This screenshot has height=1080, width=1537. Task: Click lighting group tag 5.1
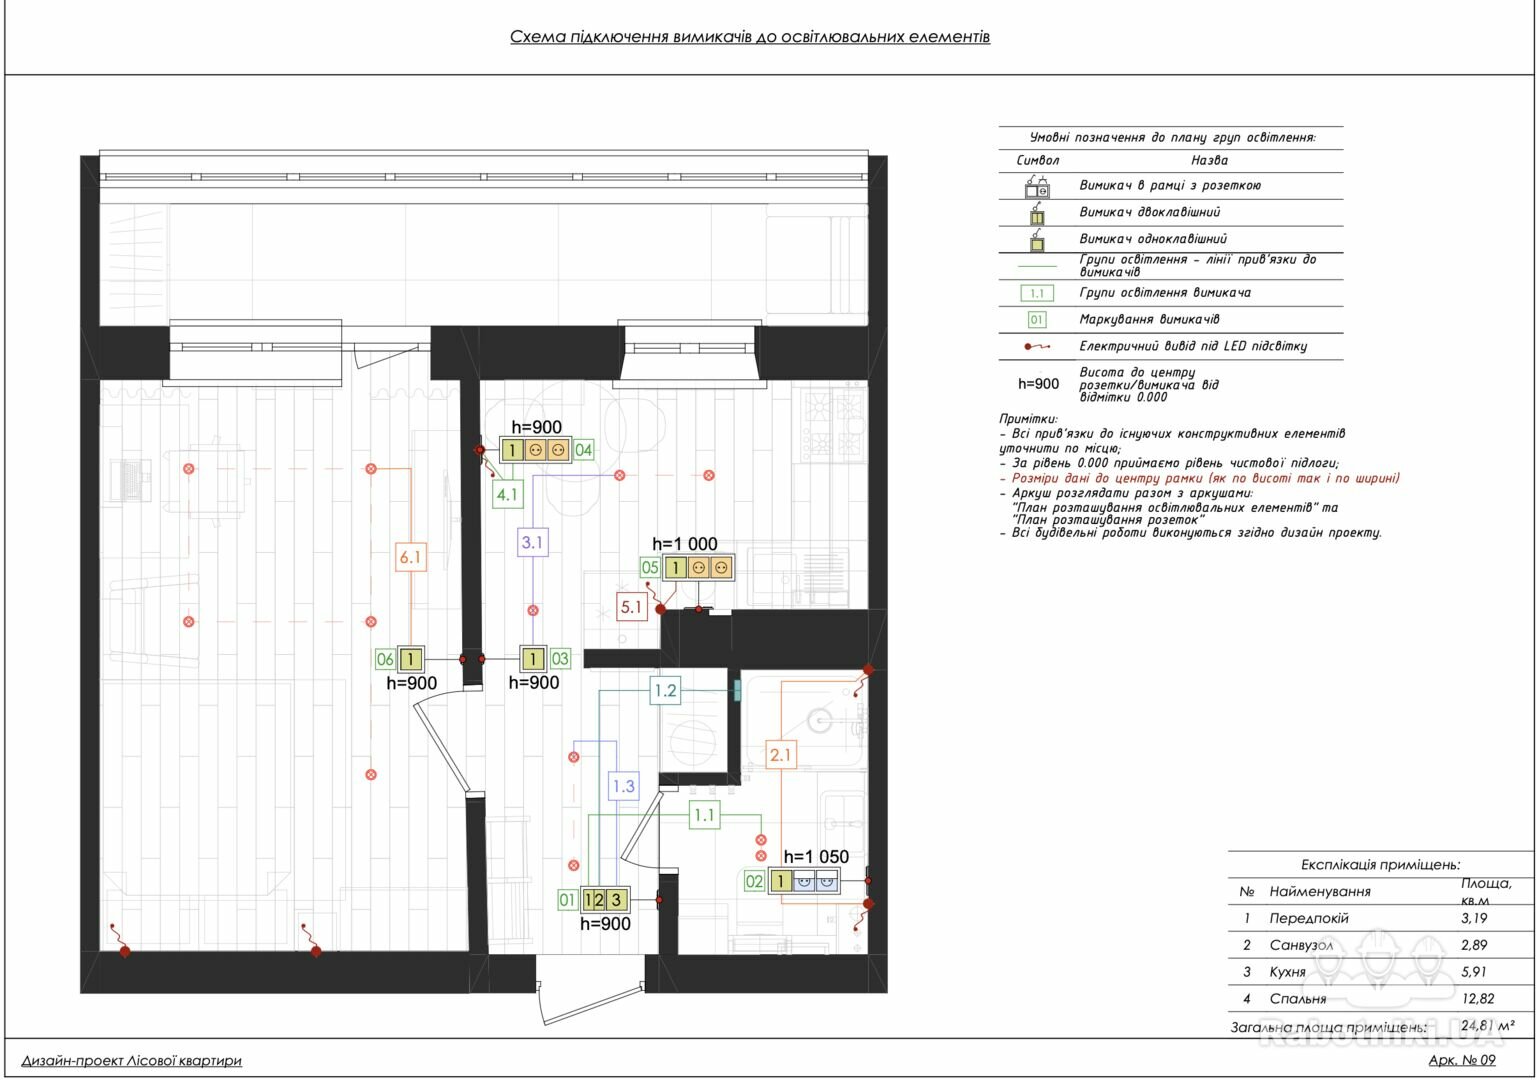632,606
